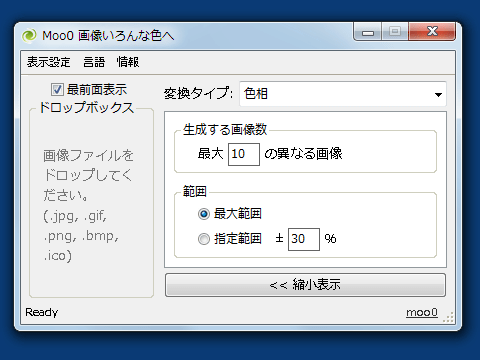Open the 表示設定 menu

tap(49, 62)
